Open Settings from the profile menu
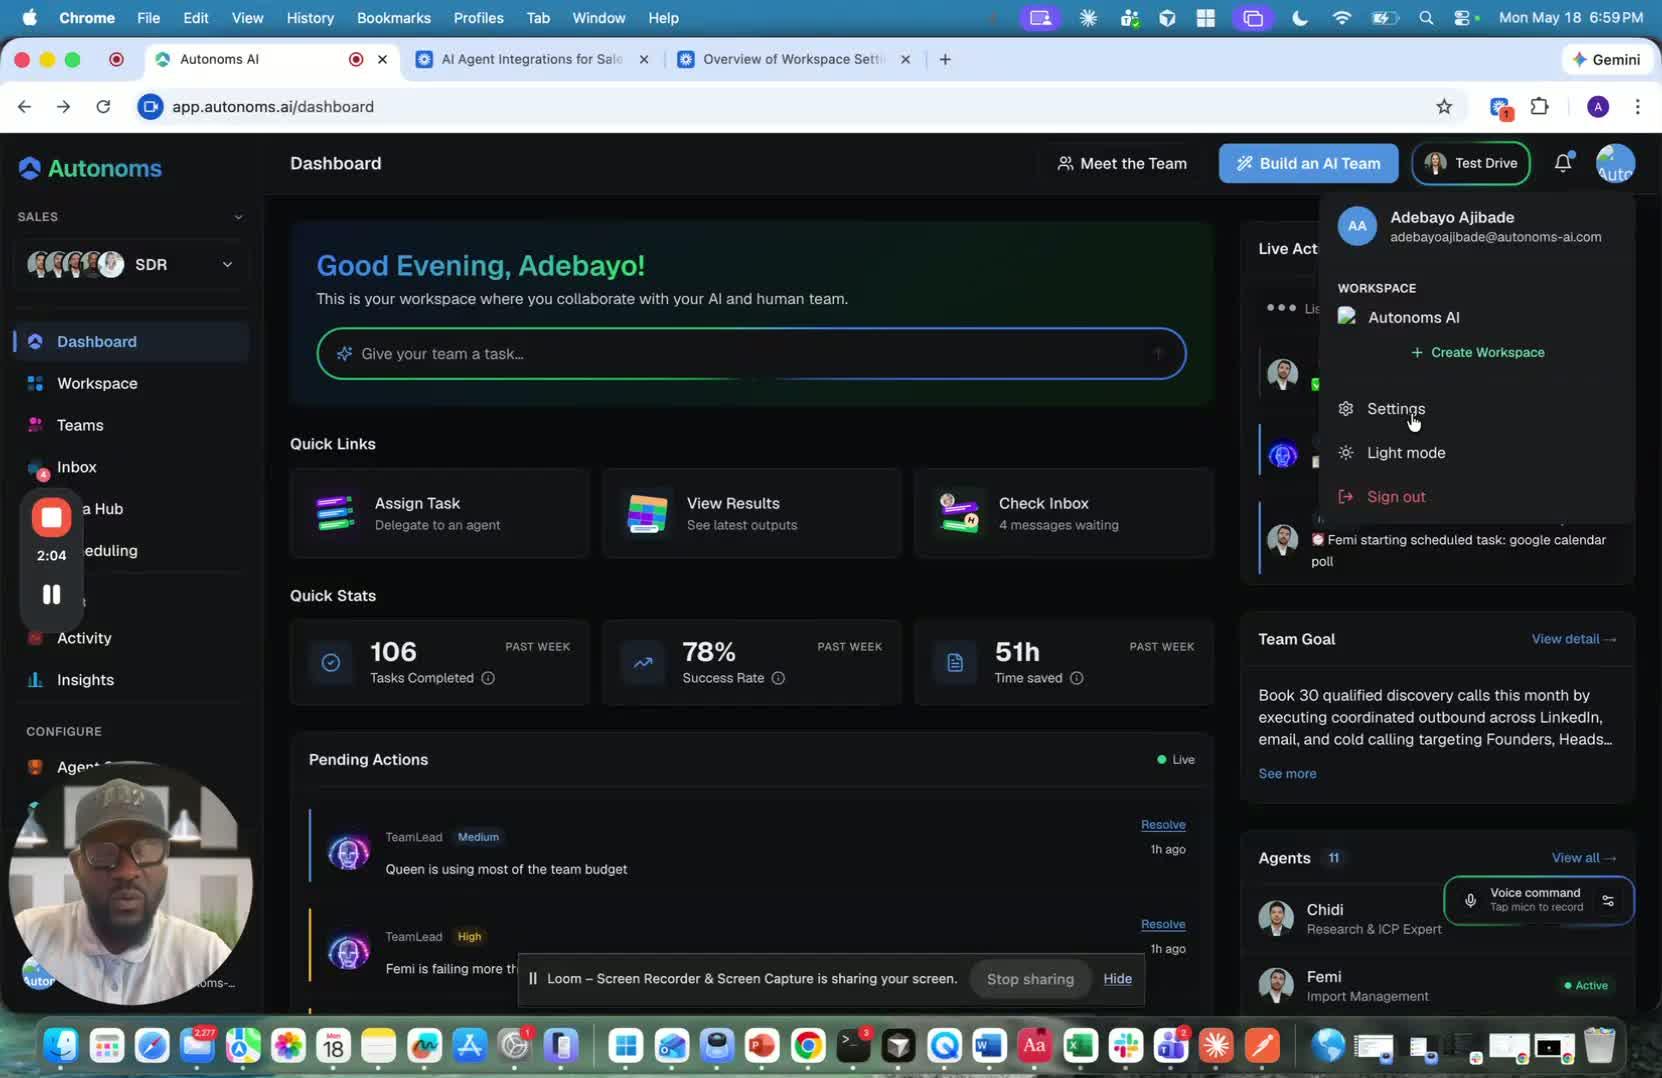 (x=1396, y=409)
